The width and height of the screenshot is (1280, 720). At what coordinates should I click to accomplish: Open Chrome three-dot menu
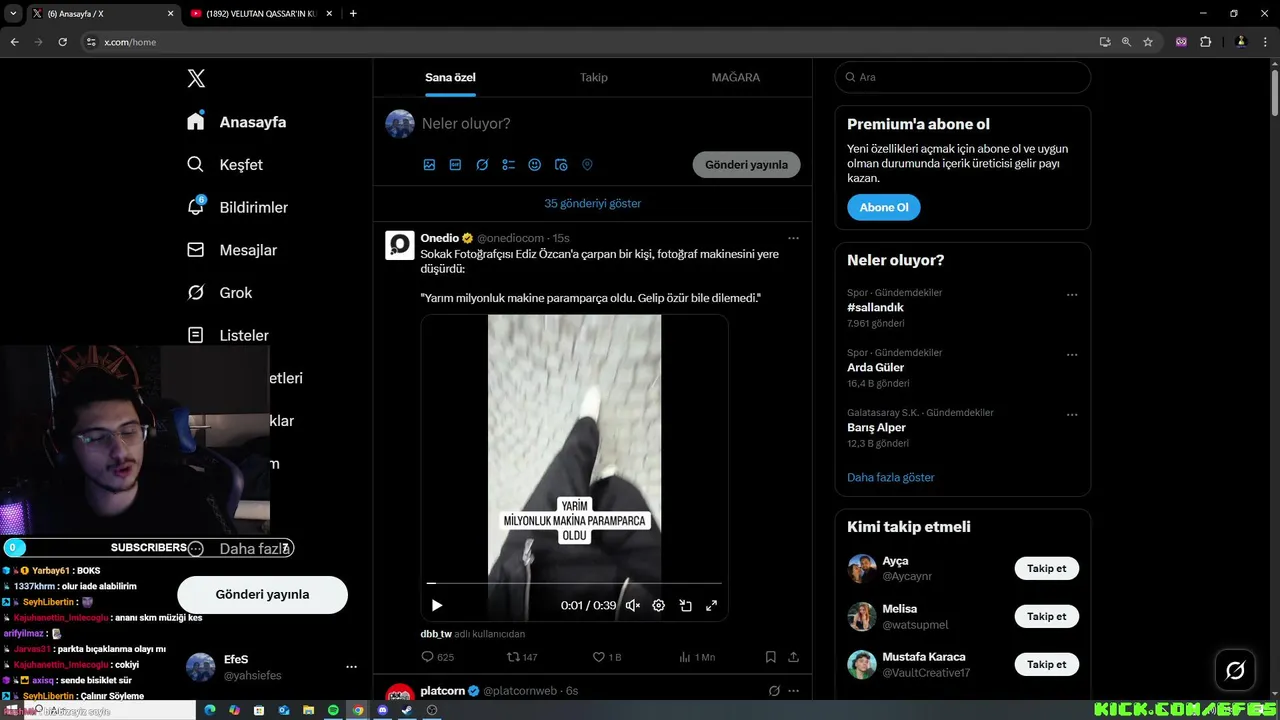tap(1266, 42)
